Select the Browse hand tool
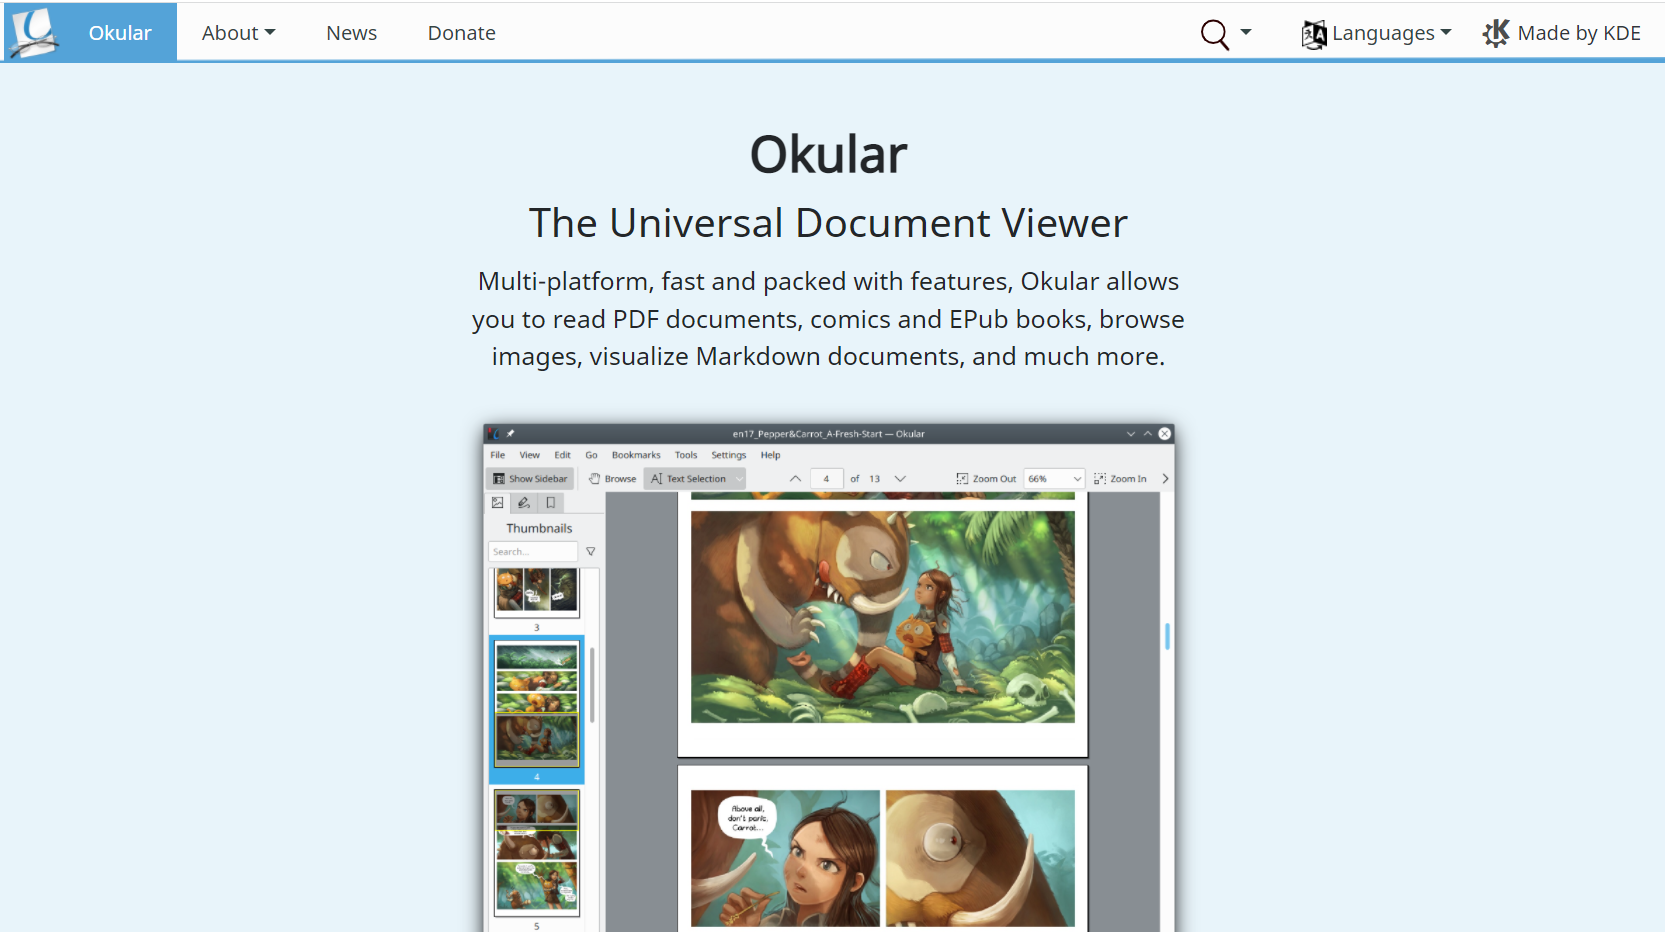Screen dimensions: 1665x932 [x=613, y=479]
